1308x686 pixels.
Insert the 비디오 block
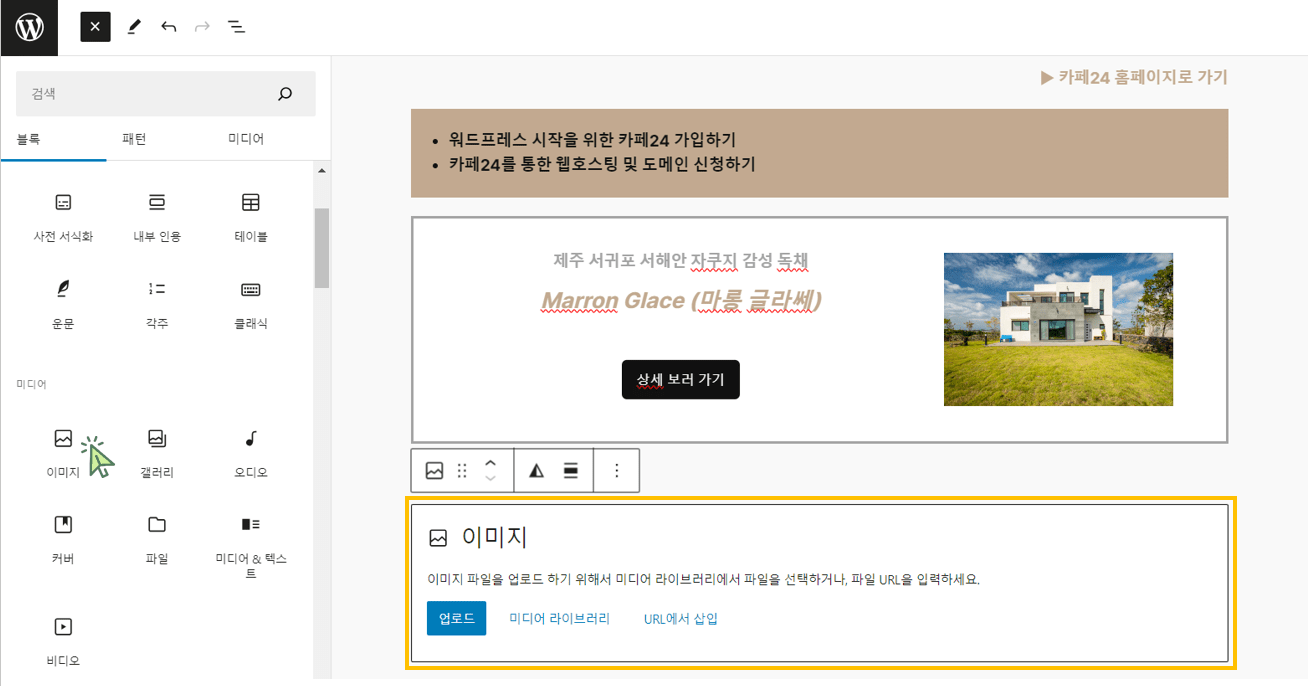coord(63,641)
